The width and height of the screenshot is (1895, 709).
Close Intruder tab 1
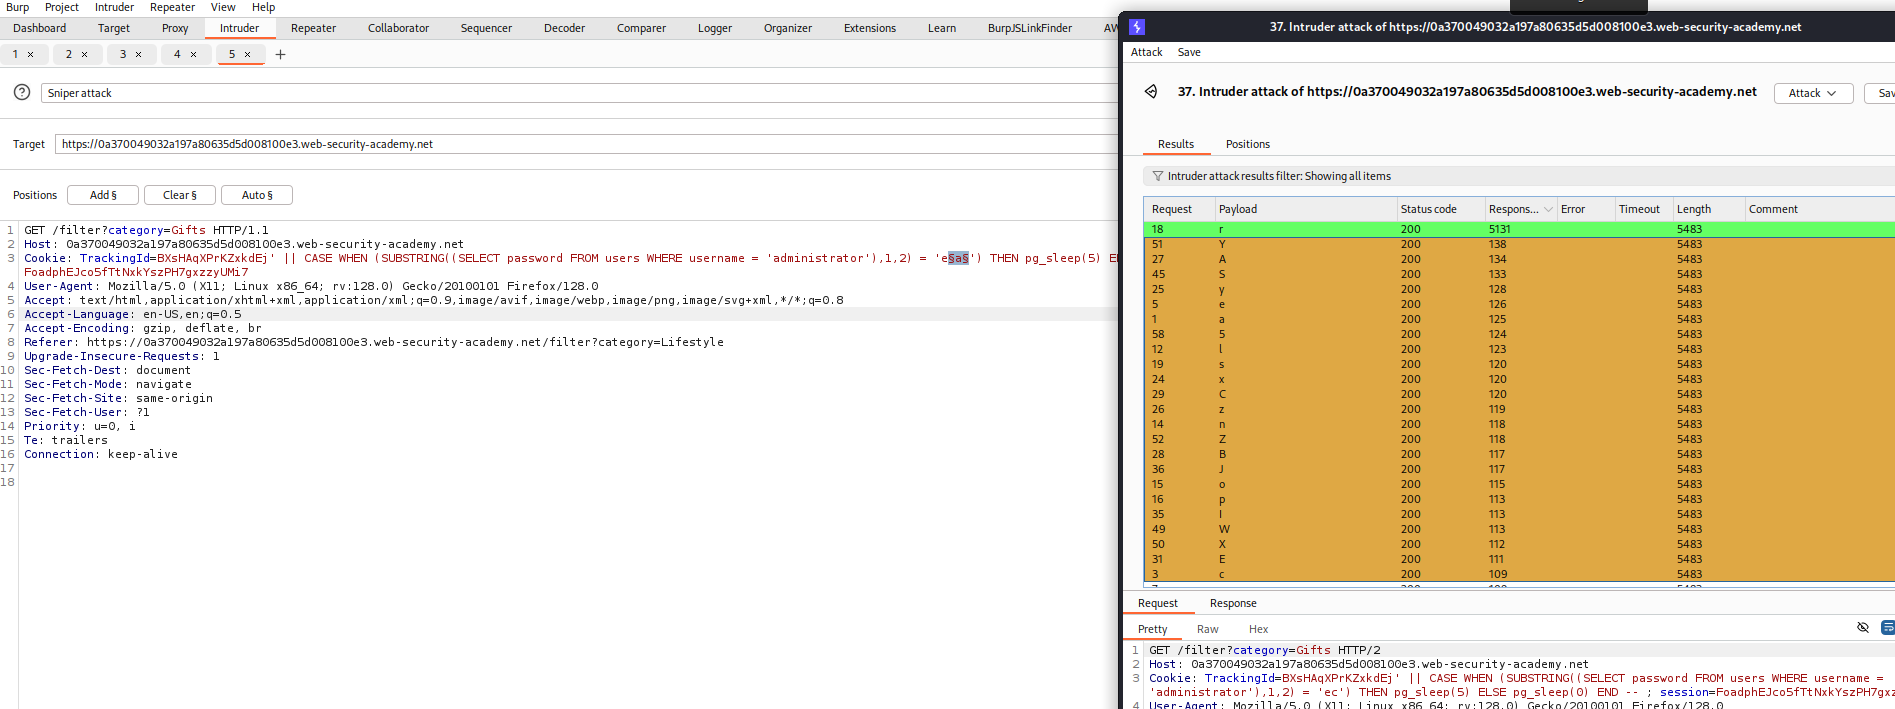click(x=31, y=55)
